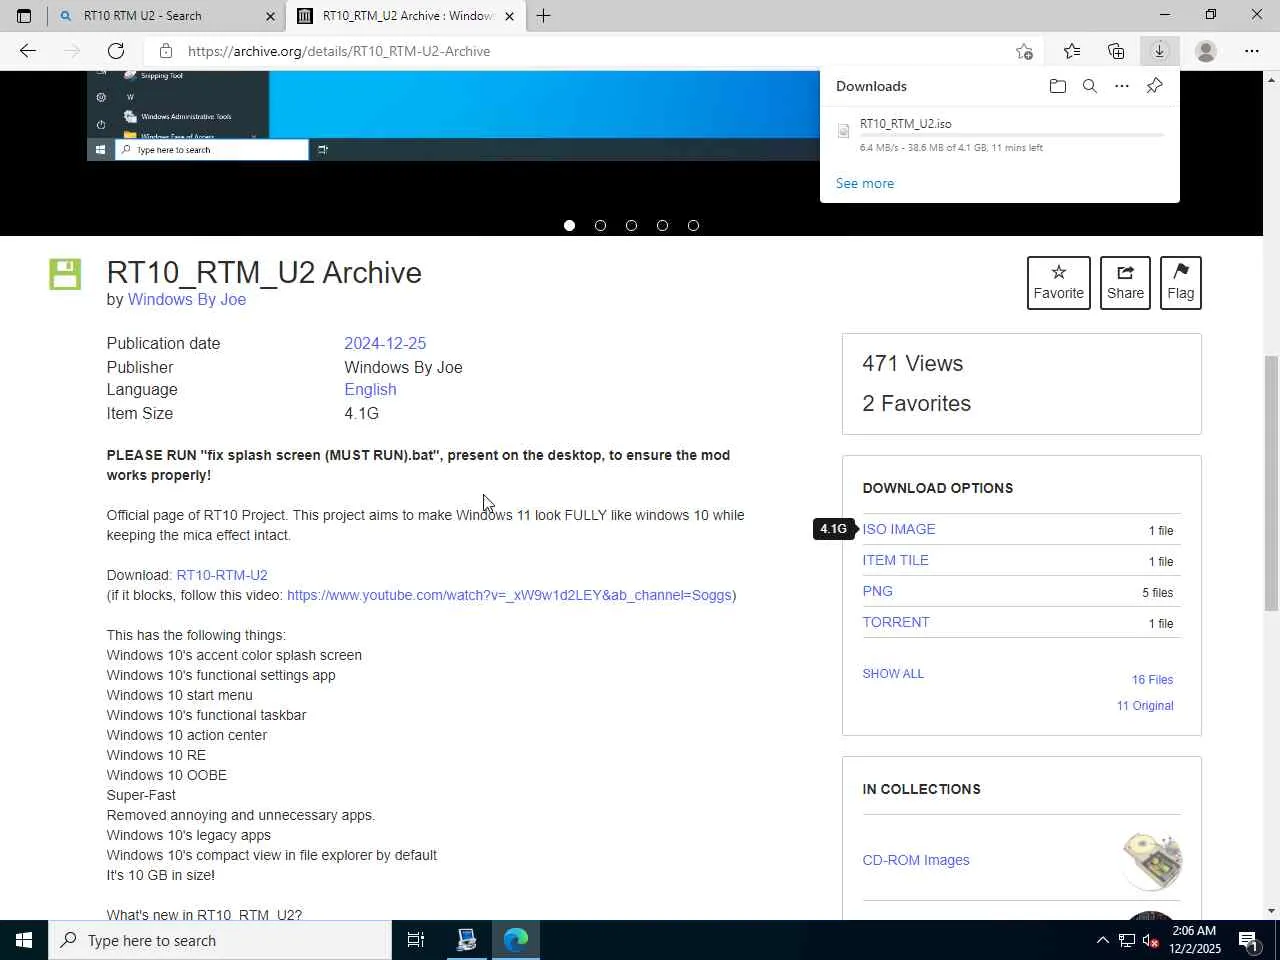Click the Windows 10 screenshot preview image

[453, 116]
